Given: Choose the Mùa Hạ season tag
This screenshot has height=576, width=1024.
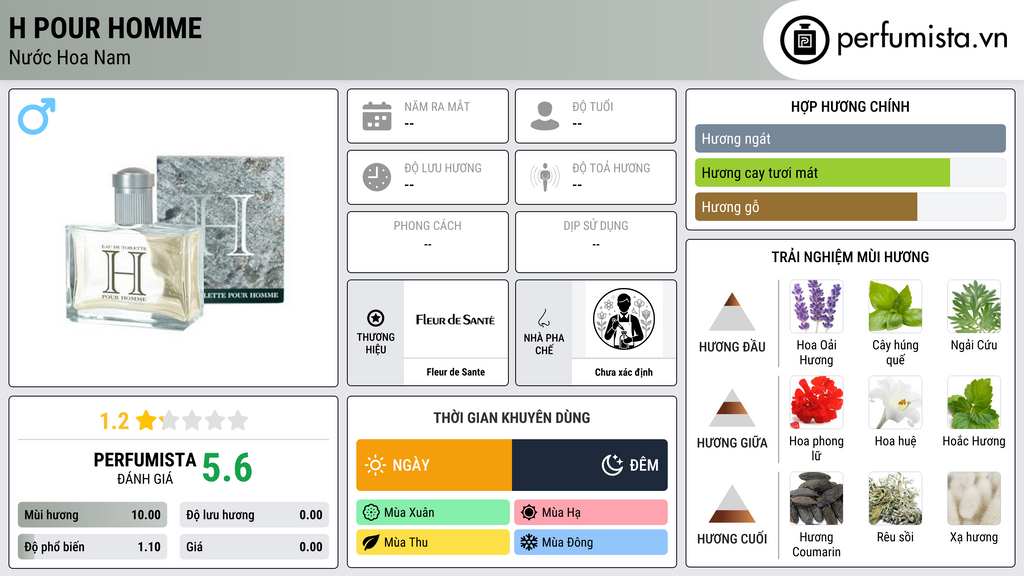Looking at the screenshot, I should [x=591, y=513].
